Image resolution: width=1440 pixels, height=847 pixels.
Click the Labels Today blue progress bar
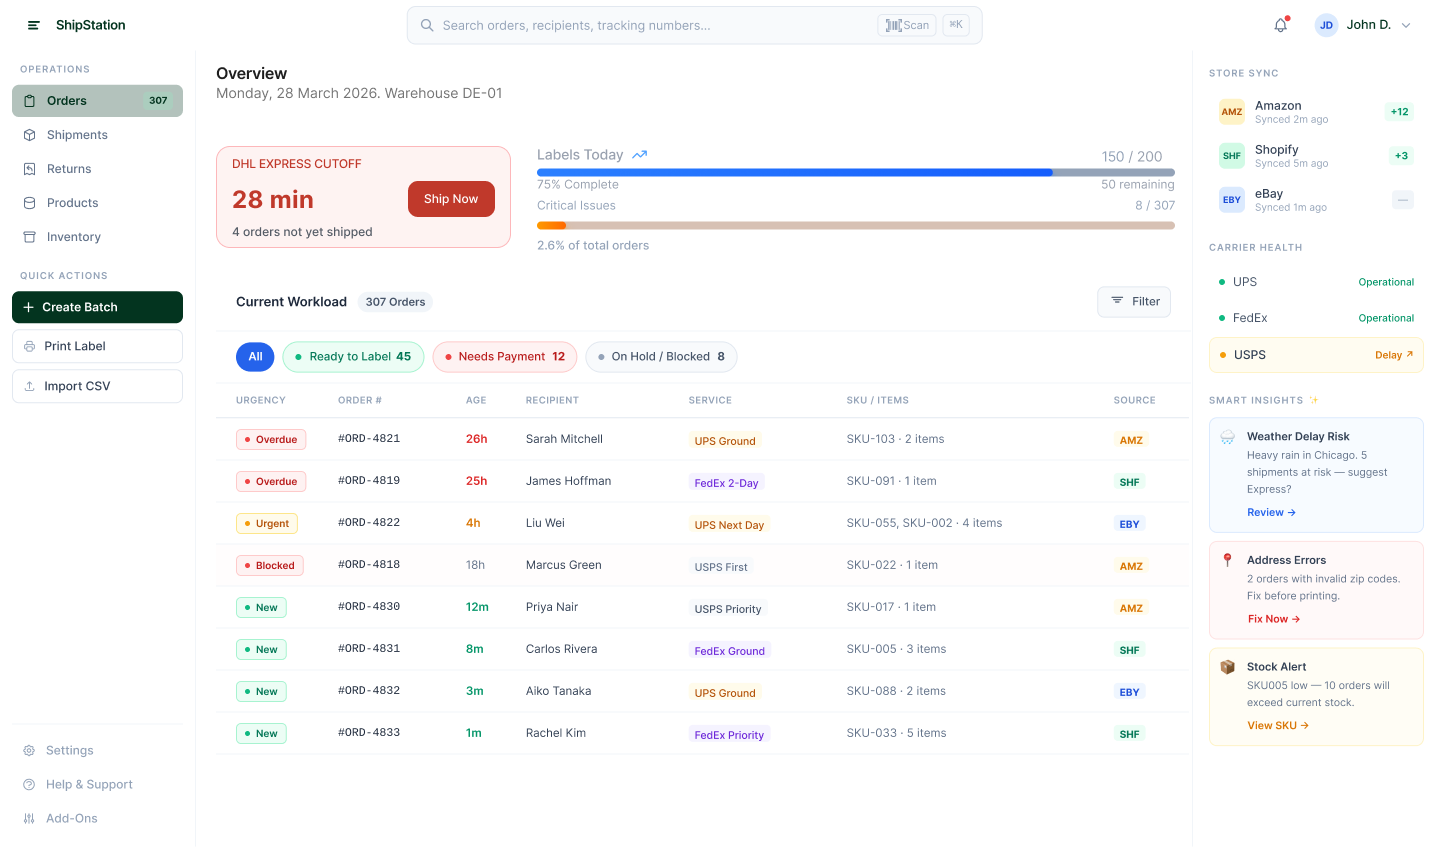point(794,172)
